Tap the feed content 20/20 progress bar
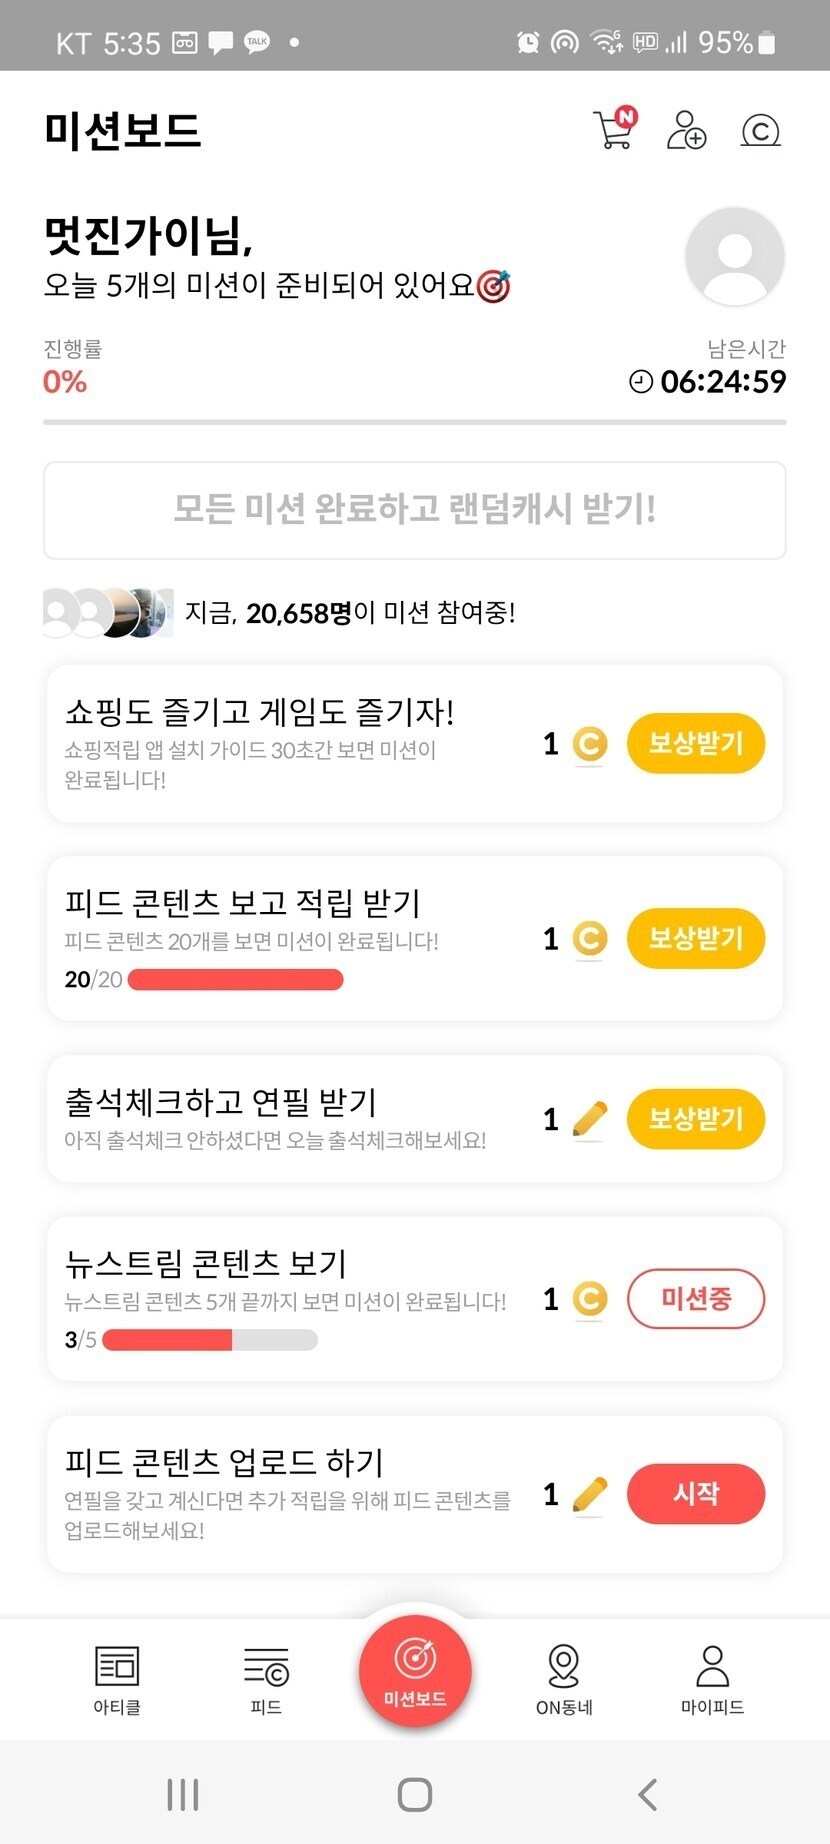 tap(235, 980)
